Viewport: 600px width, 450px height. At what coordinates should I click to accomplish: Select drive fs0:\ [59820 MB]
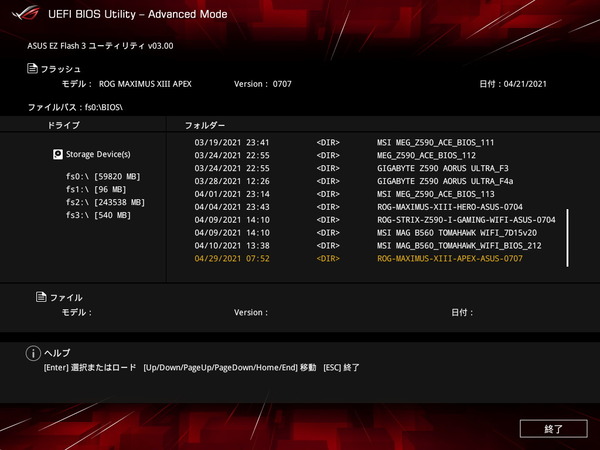[103, 176]
